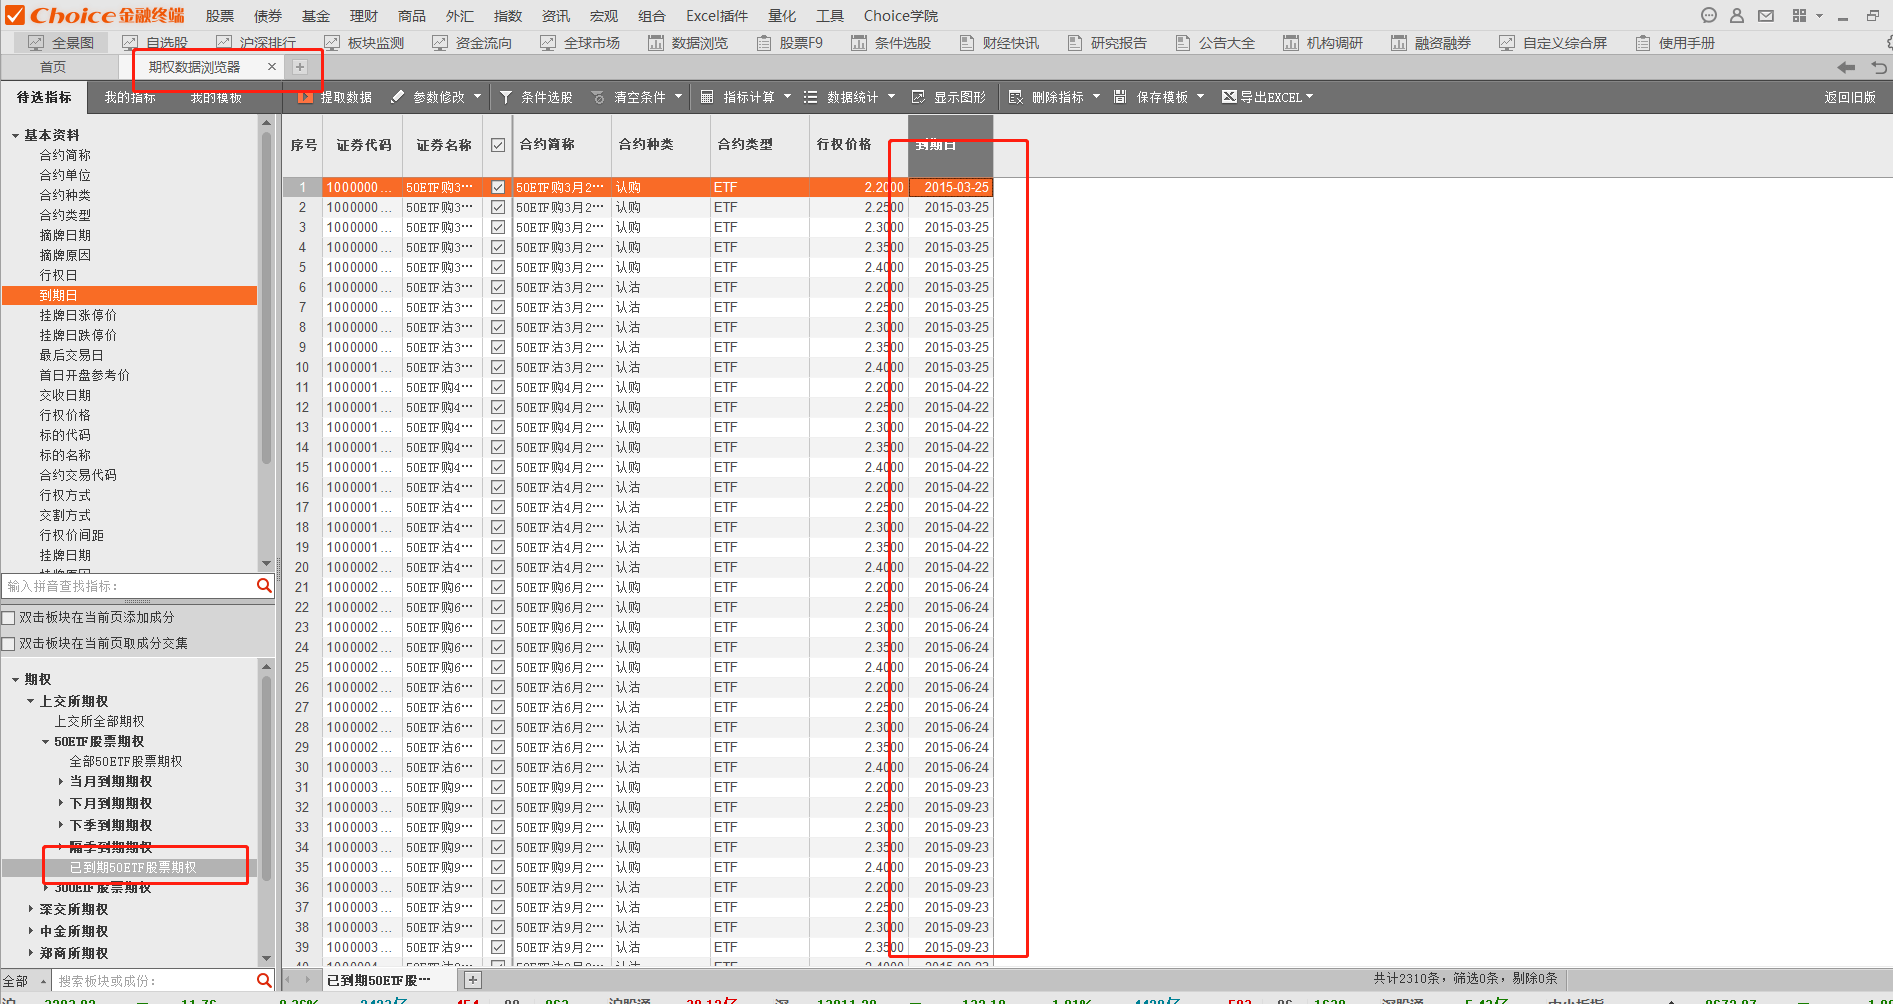Screen dimensions: 1893x1004
Task: Enable 双击板块在当前页取成分交集 checkbox
Action: 9,644
